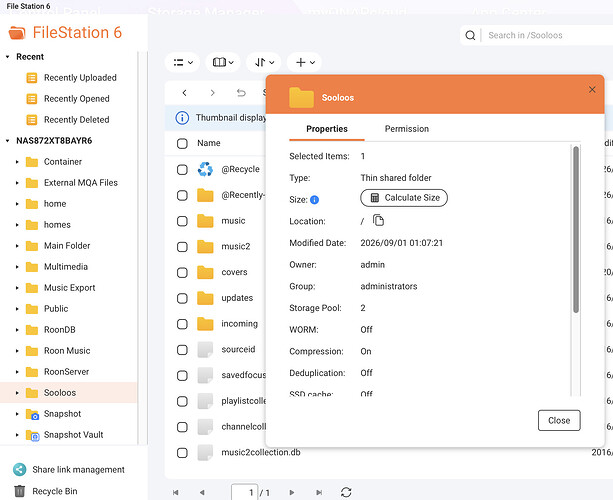This screenshot has height=500, width=613.
Task: Switch to the Permission tab
Action: (407, 129)
